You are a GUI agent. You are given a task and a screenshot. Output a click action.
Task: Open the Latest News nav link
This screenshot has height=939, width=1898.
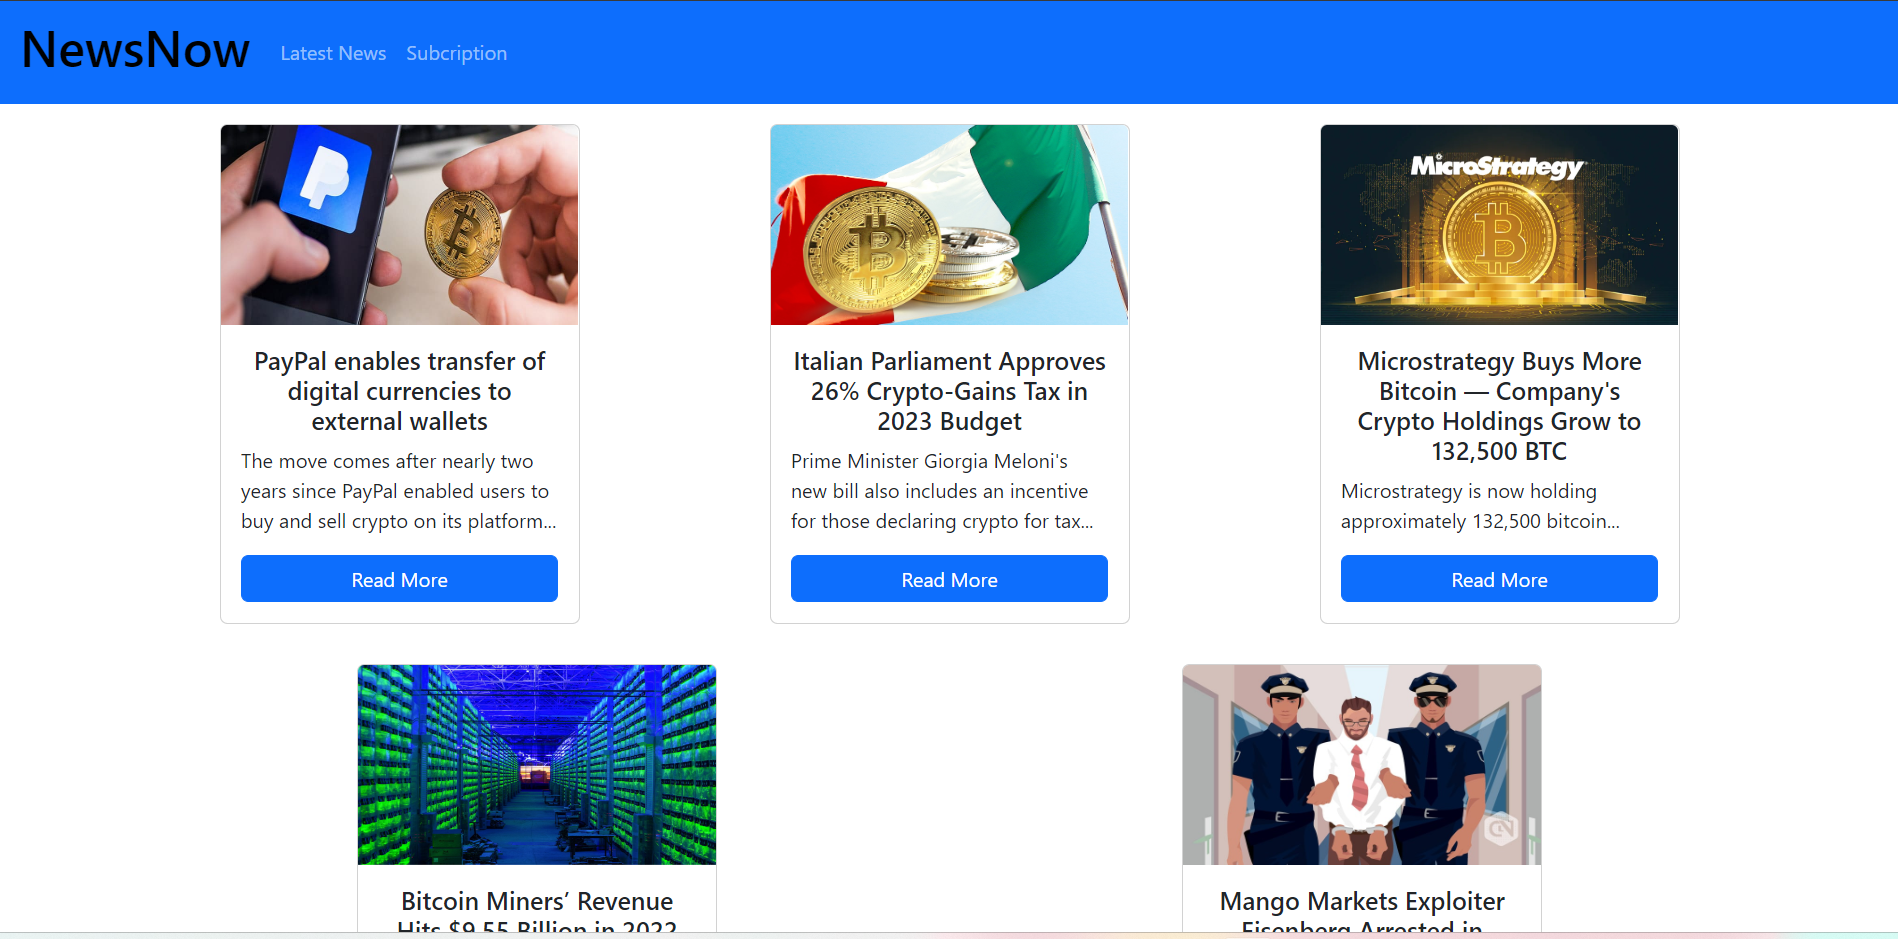click(333, 53)
